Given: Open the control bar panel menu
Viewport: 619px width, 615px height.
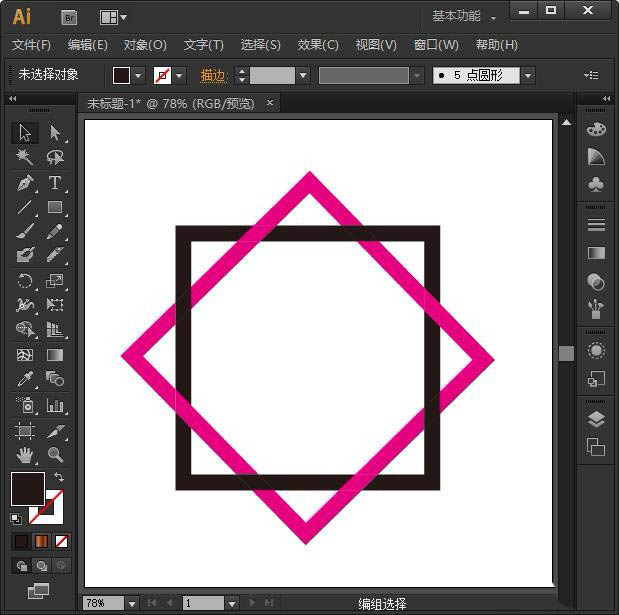Looking at the screenshot, I should coord(591,75).
